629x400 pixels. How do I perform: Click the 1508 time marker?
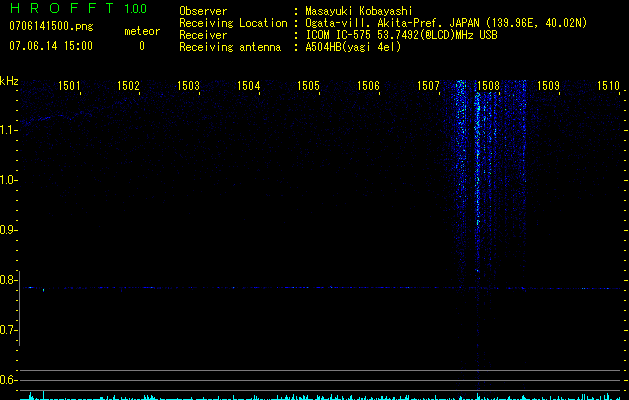coord(488,86)
